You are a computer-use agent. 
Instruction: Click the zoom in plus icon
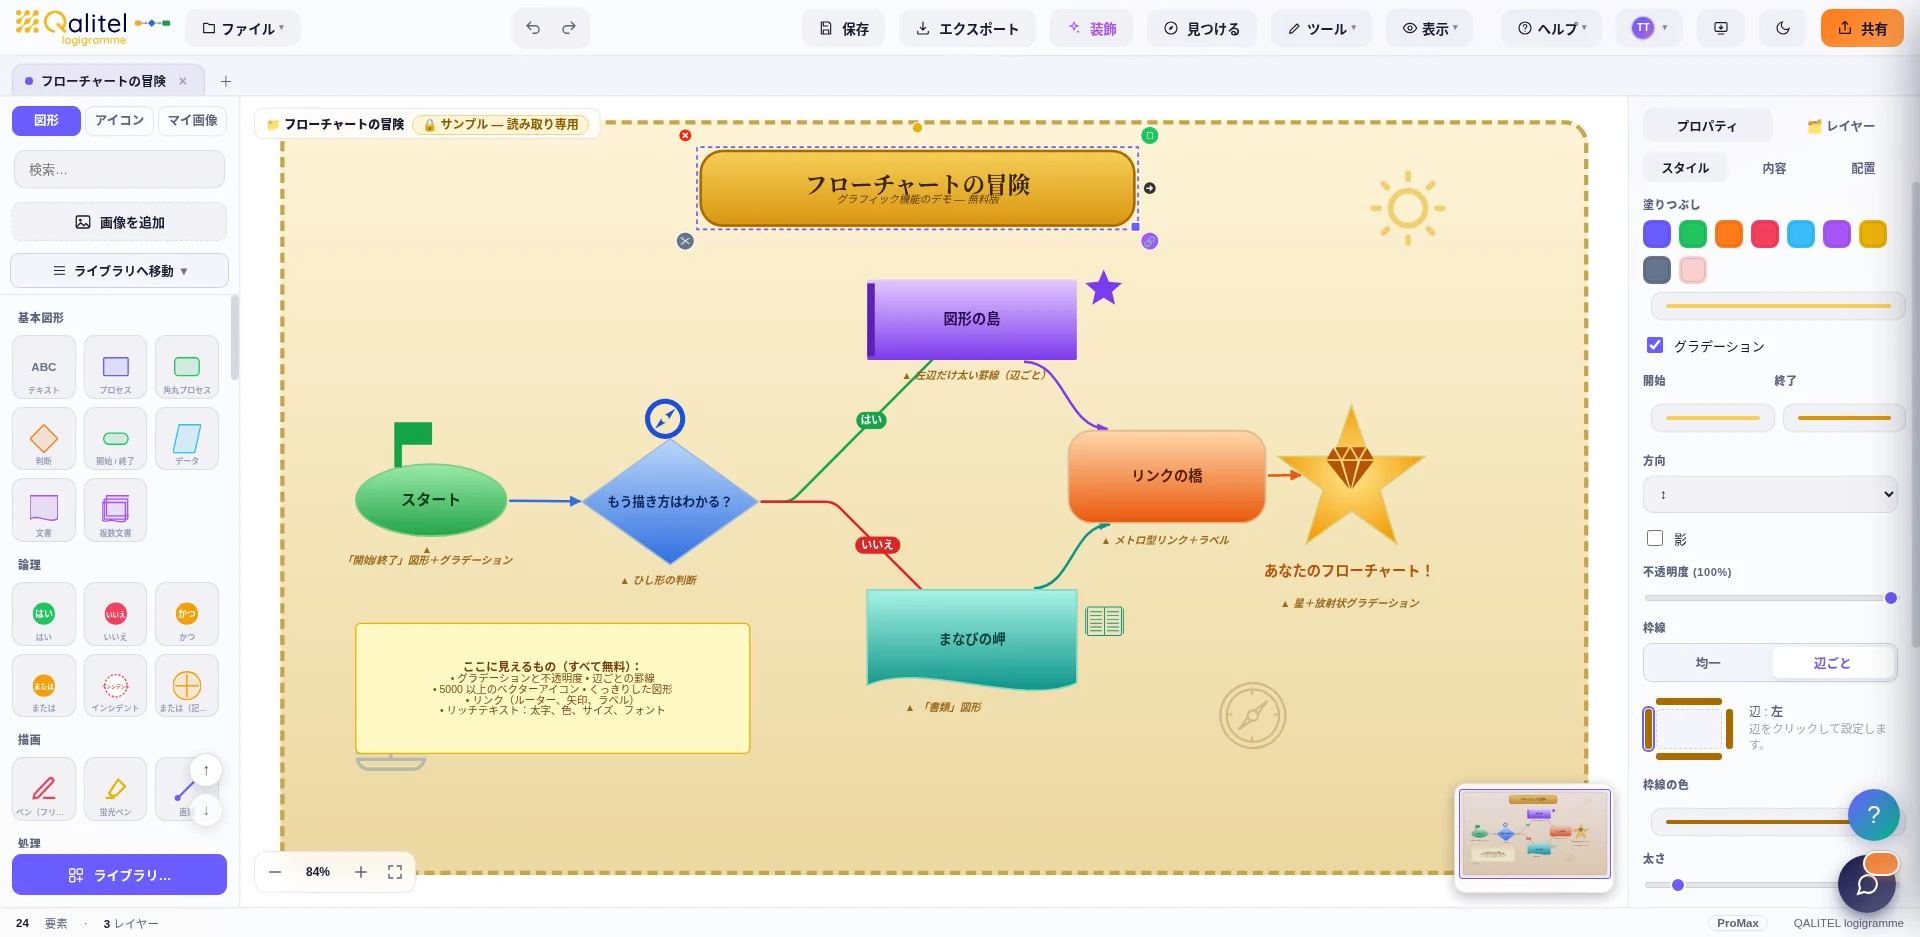point(361,872)
